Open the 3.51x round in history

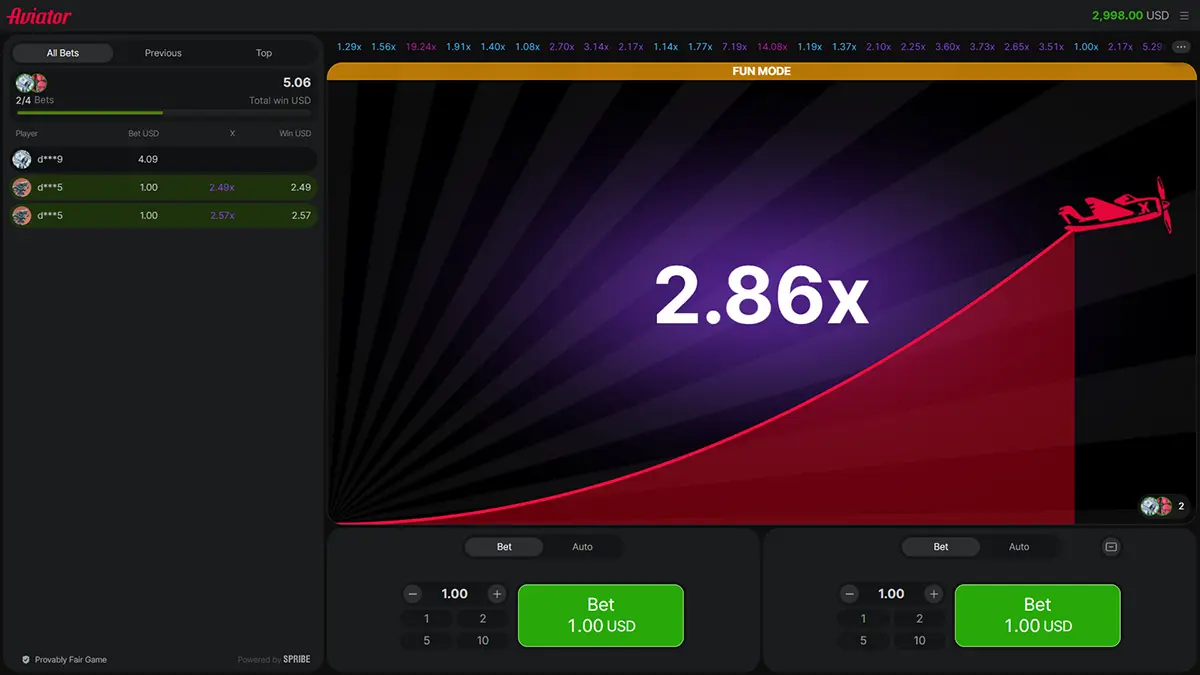pyautogui.click(x=1051, y=47)
